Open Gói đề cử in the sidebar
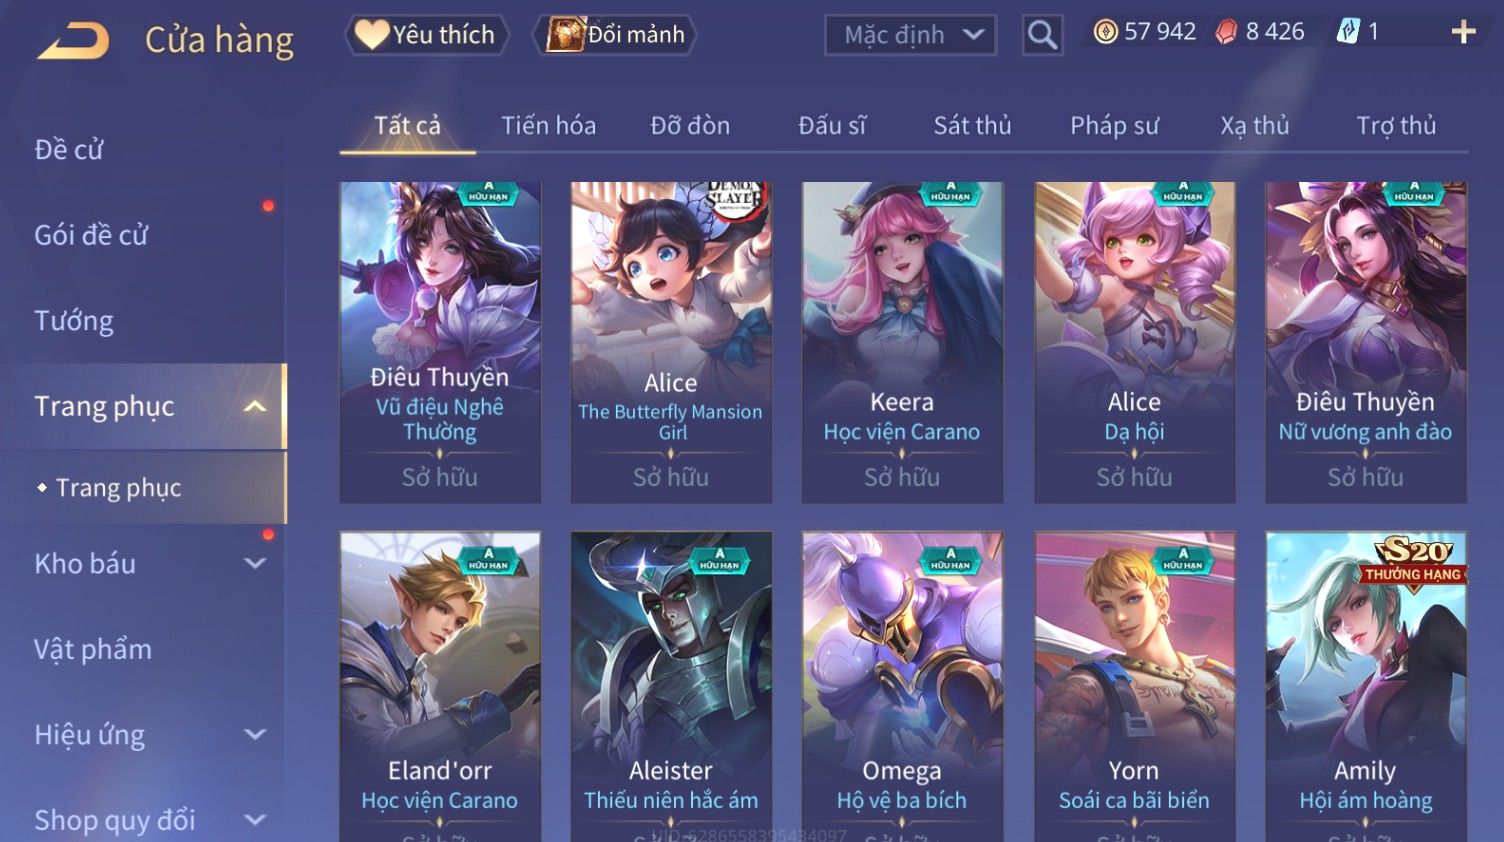The width and height of the screenshot is (1504, 842). 91,235
